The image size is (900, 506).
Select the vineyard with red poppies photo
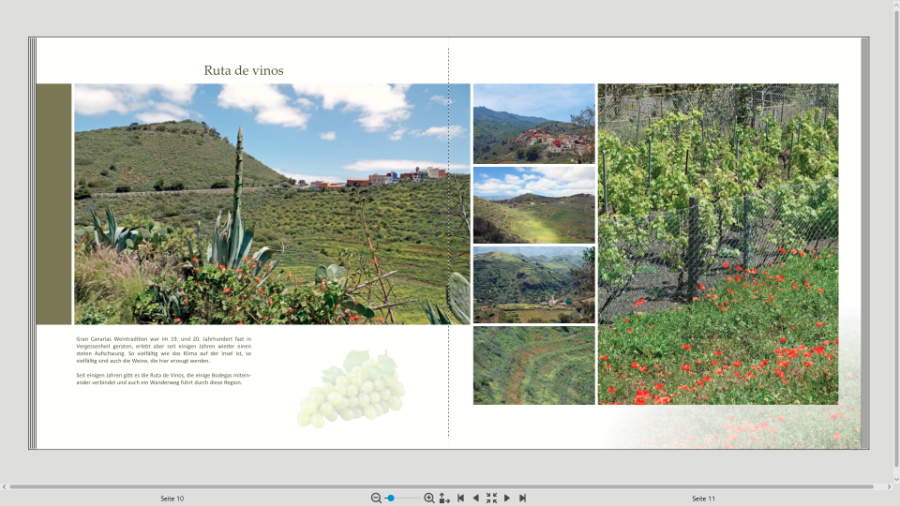tap(718, 244)
